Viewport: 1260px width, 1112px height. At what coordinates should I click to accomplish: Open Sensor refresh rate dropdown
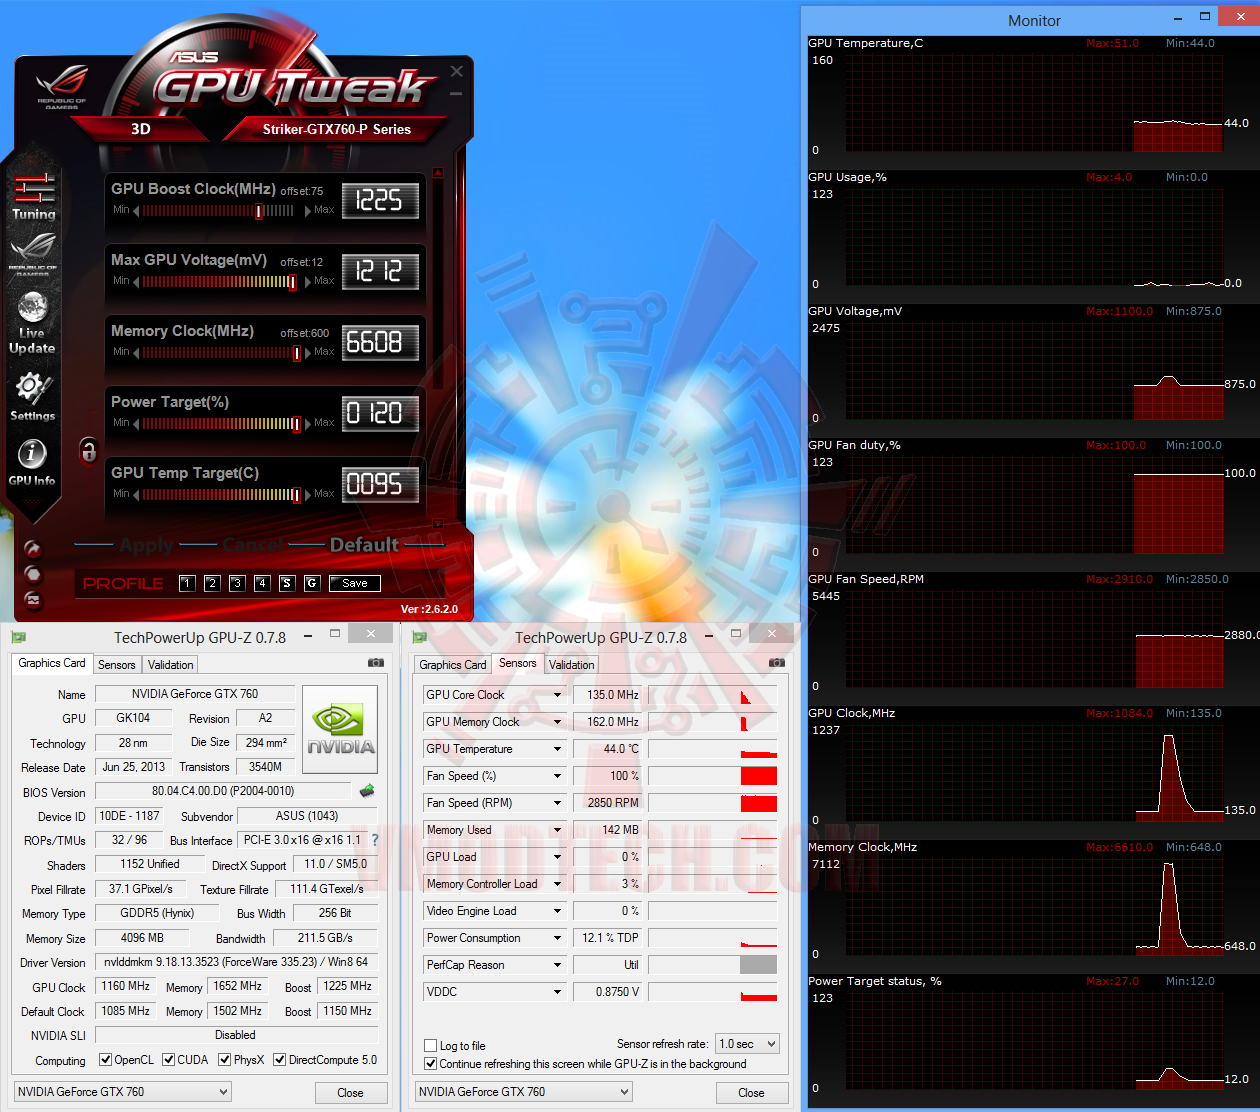(x=747, y=1044)
